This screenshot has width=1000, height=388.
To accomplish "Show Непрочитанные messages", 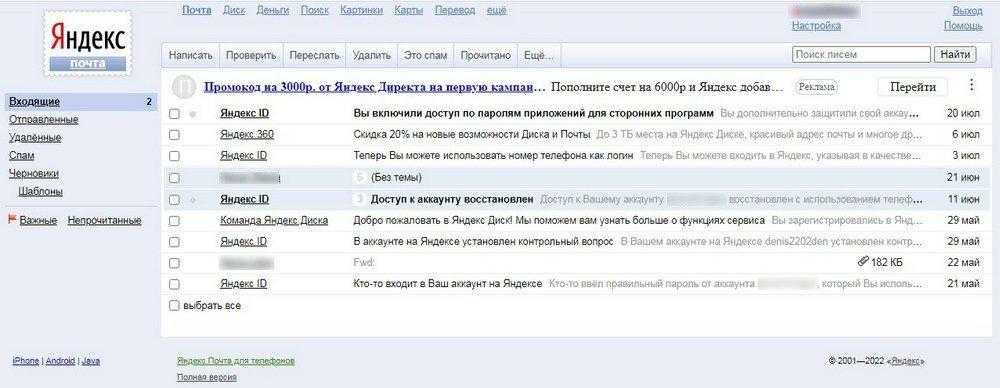I will [x=105, y=220].
